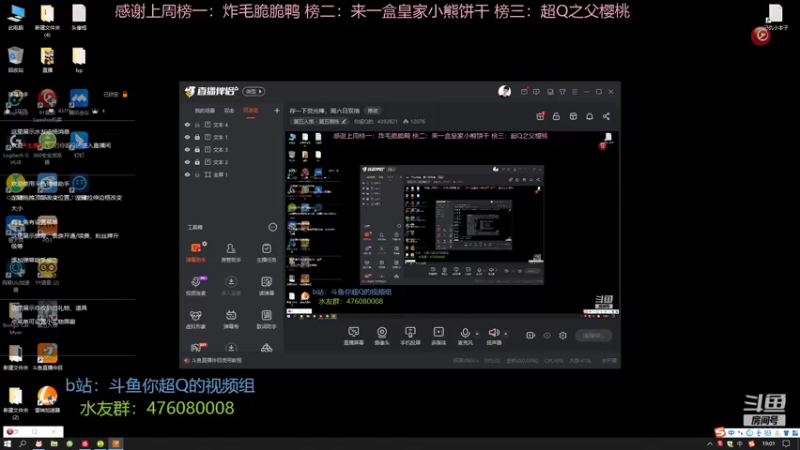Viewport: 800px width, 450px height.
Task: Add a new scene with plus button
Action: tap(277, 110)
